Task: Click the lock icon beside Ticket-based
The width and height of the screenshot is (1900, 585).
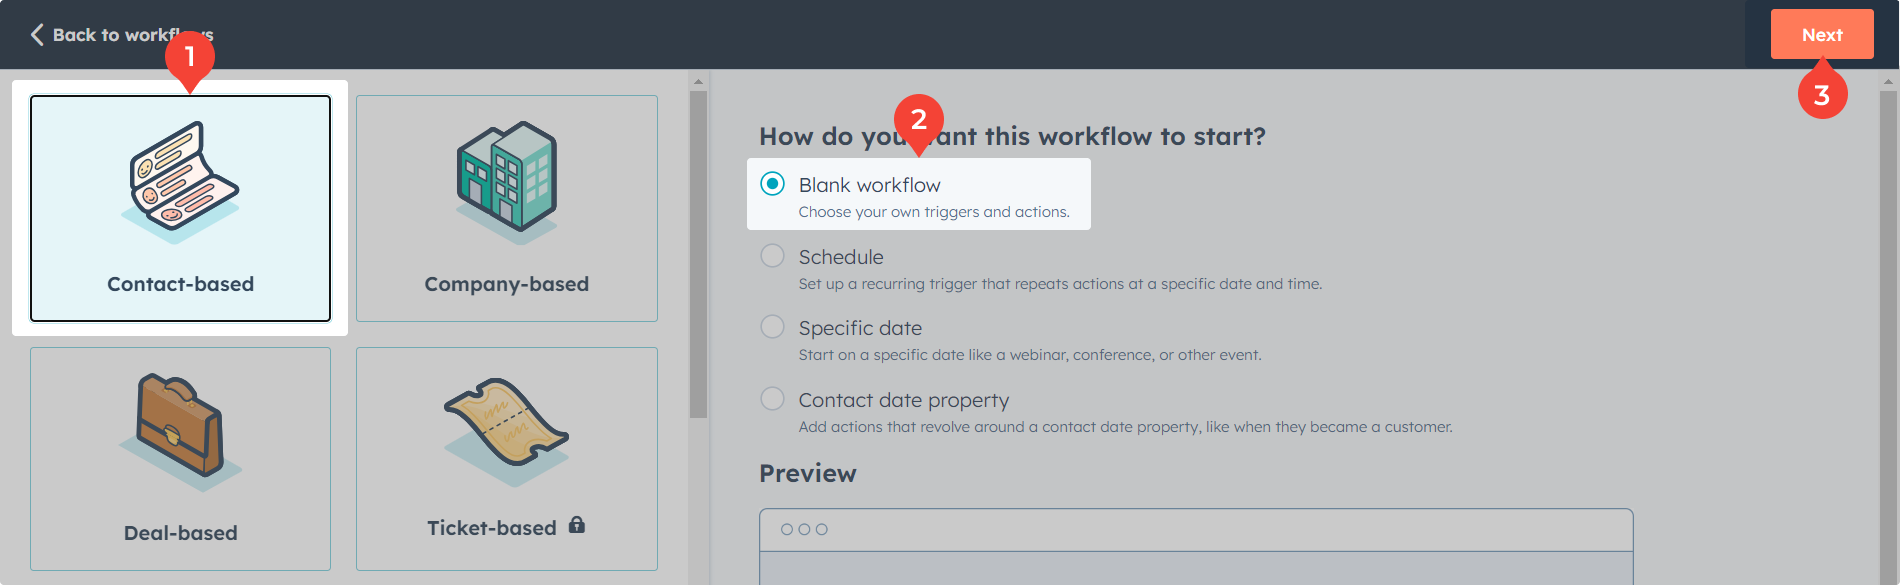Action: click(577, 525)
